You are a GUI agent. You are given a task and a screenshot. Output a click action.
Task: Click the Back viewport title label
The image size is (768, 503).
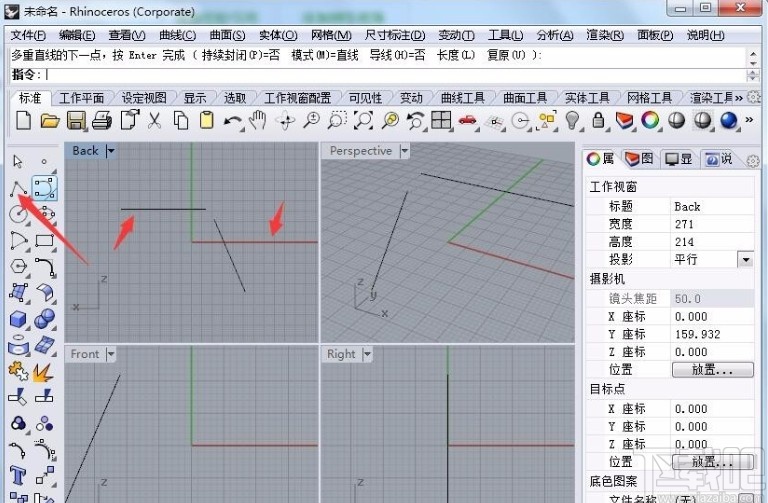coord(86,151)
